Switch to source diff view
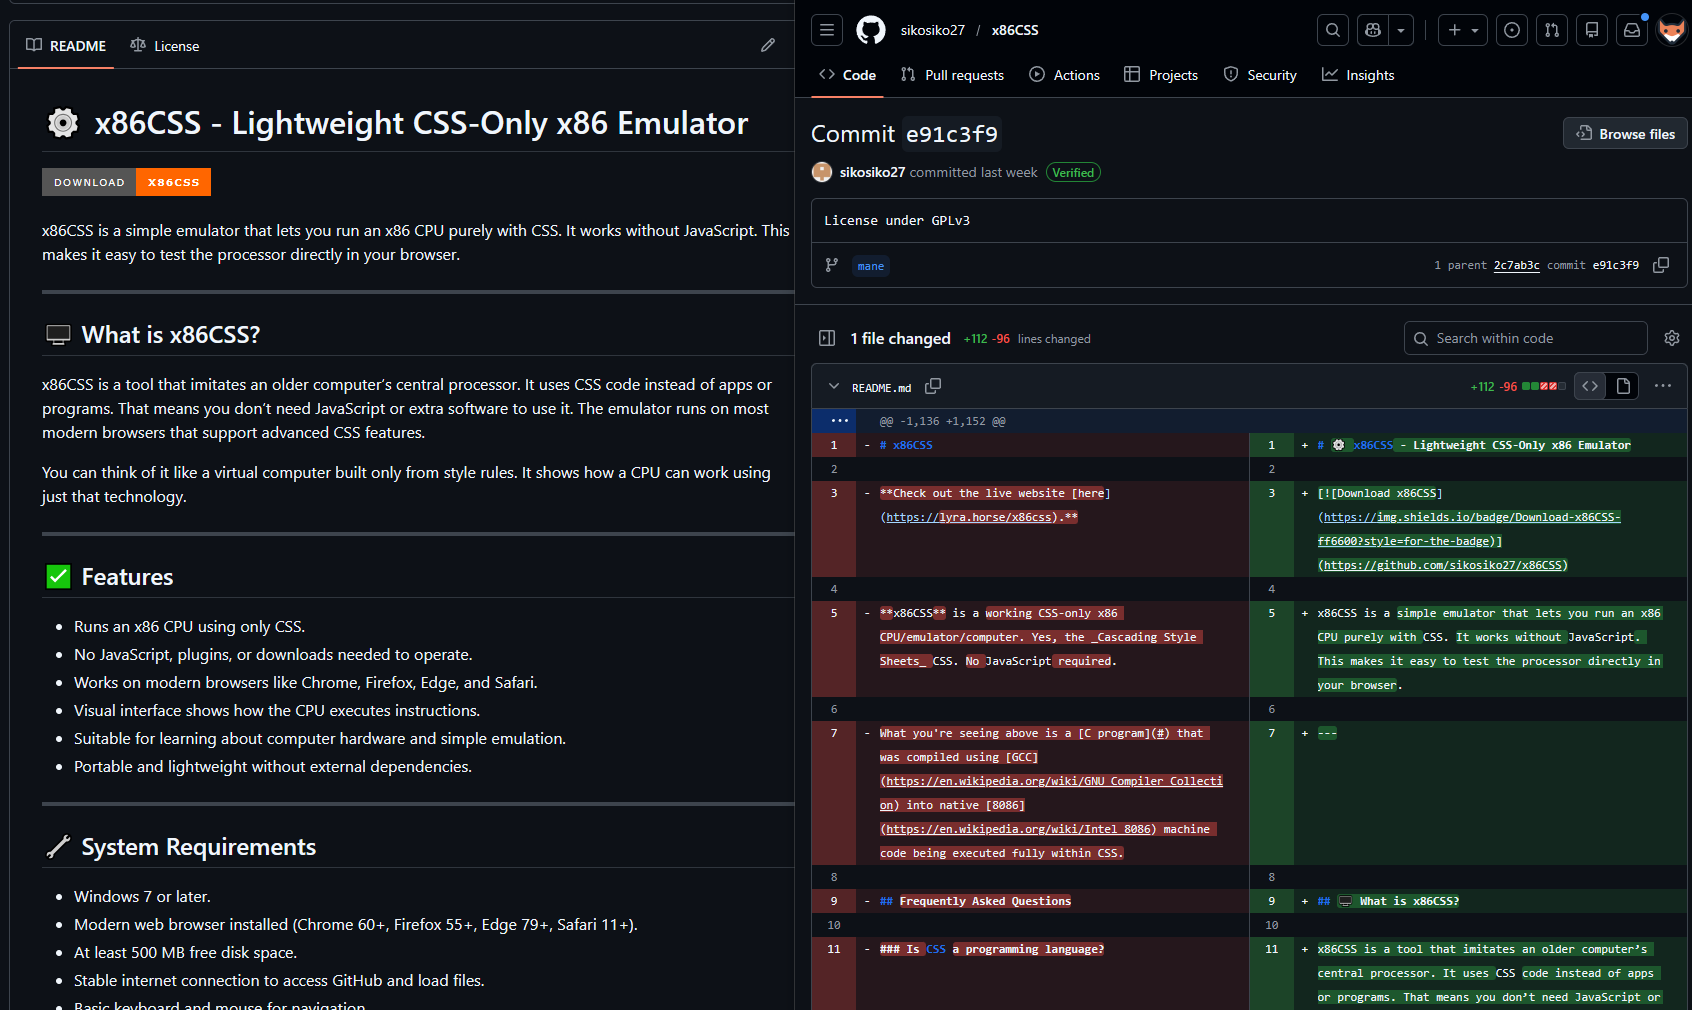 (1590, 386)
